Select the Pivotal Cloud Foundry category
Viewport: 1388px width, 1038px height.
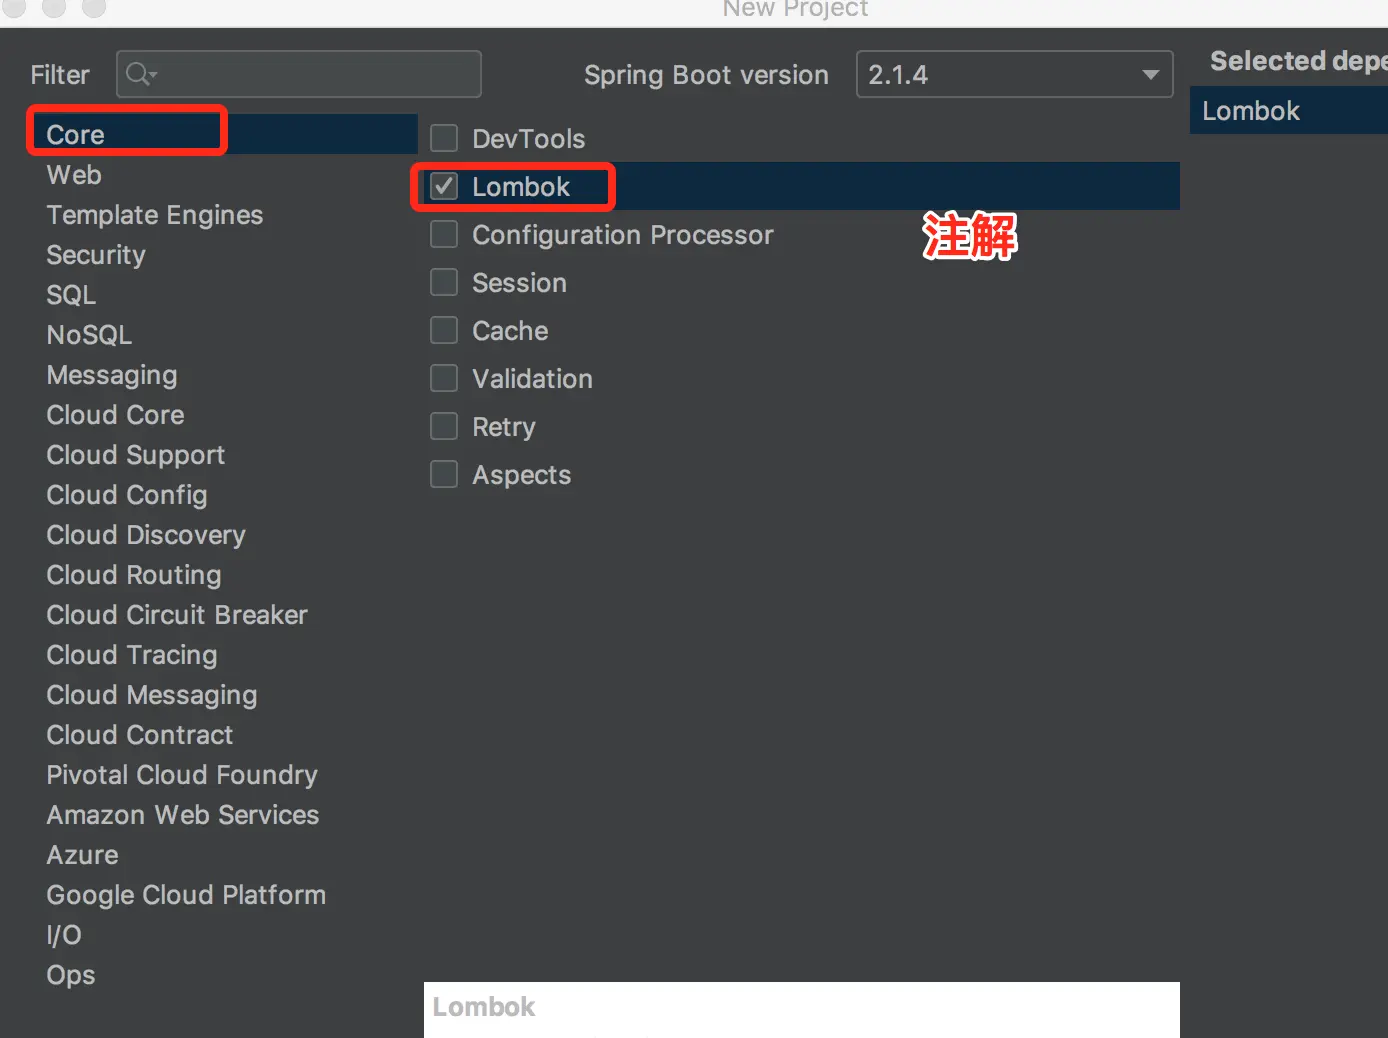click(182, 775)
